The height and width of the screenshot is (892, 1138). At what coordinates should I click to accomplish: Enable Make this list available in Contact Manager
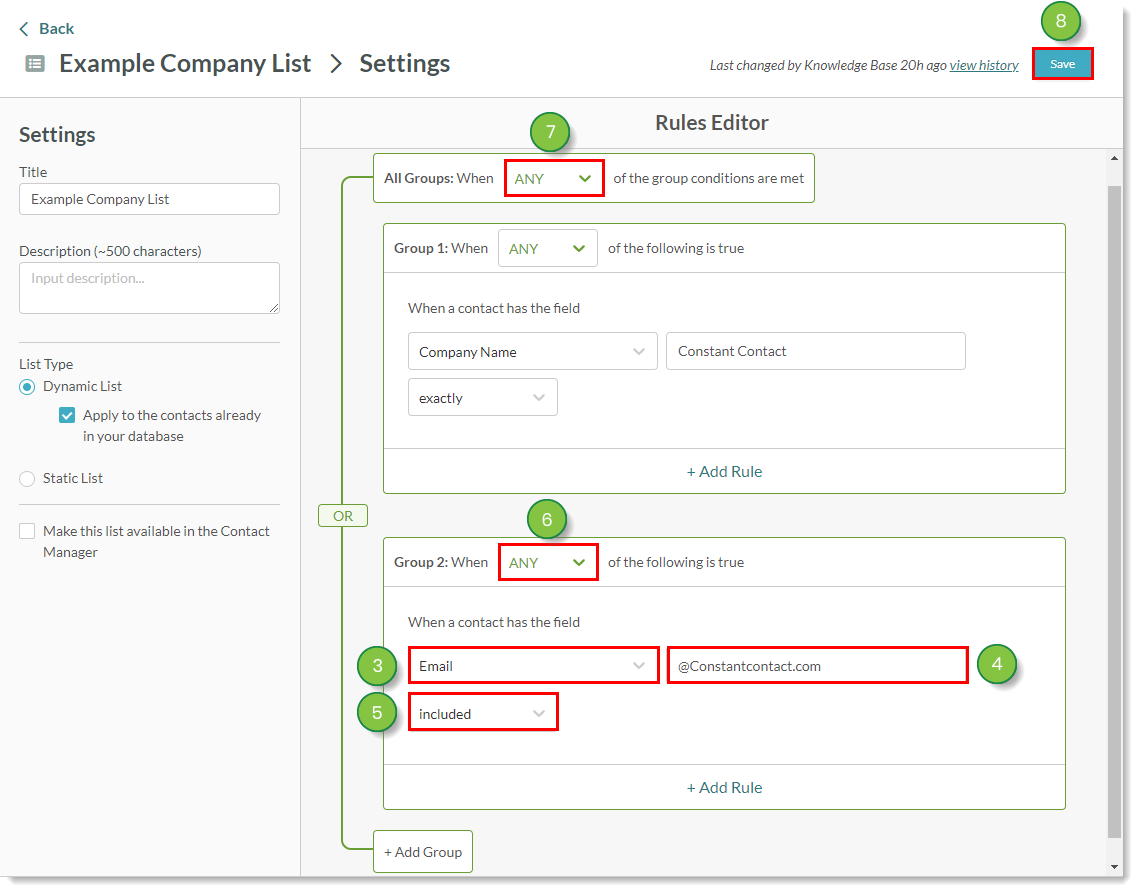27,532
